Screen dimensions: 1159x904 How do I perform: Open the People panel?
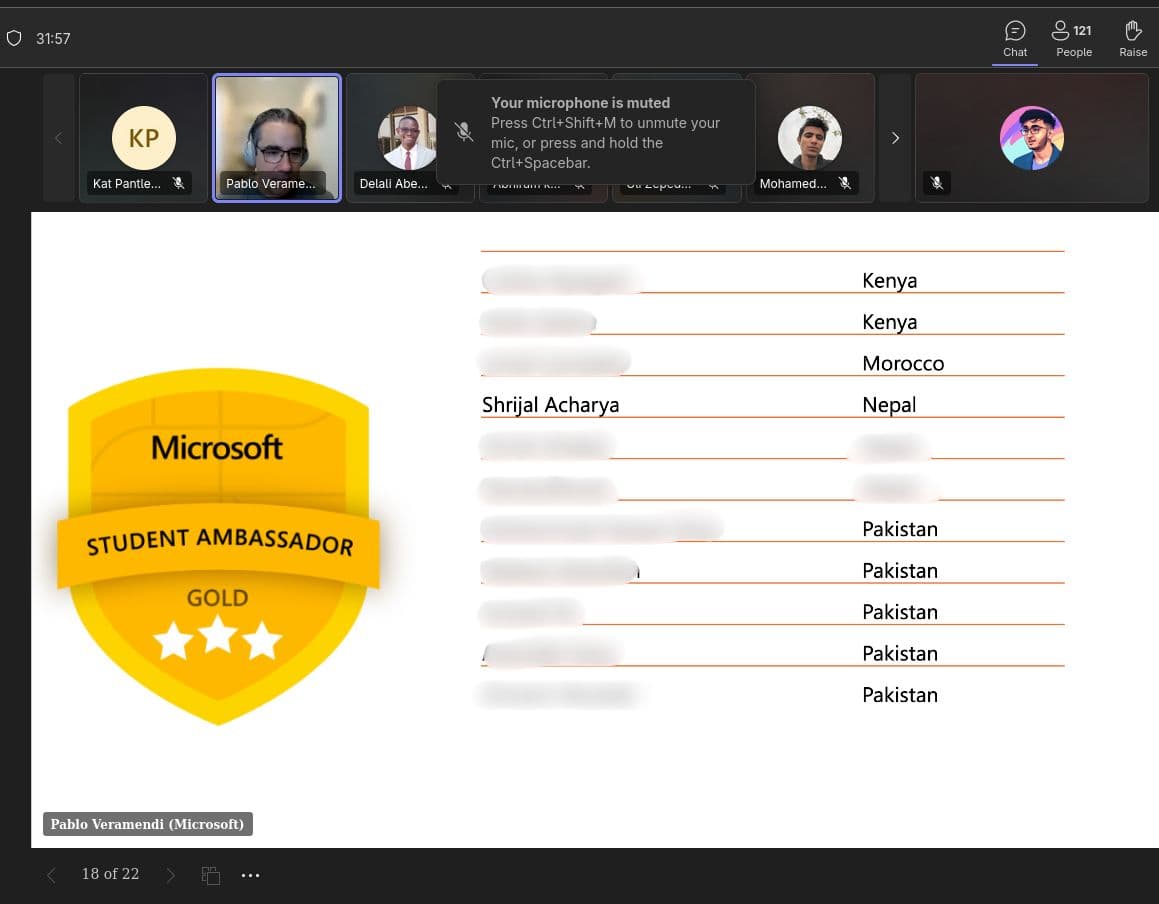1073,38
